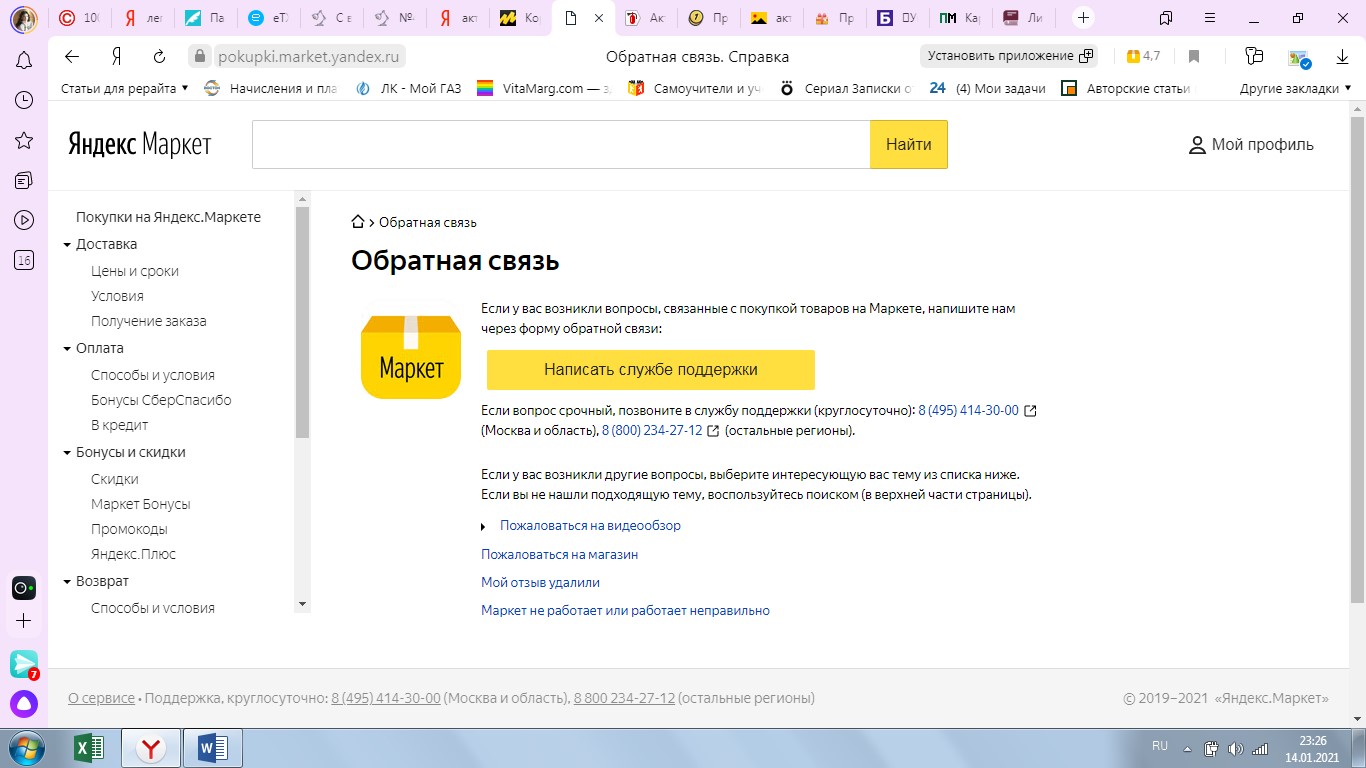Image resolution: width=1366 pixels, height=768 pixels.
Task: Open Бонусы СберСпасибо help page
Action: pyautogui.click(x=161, y=400)
